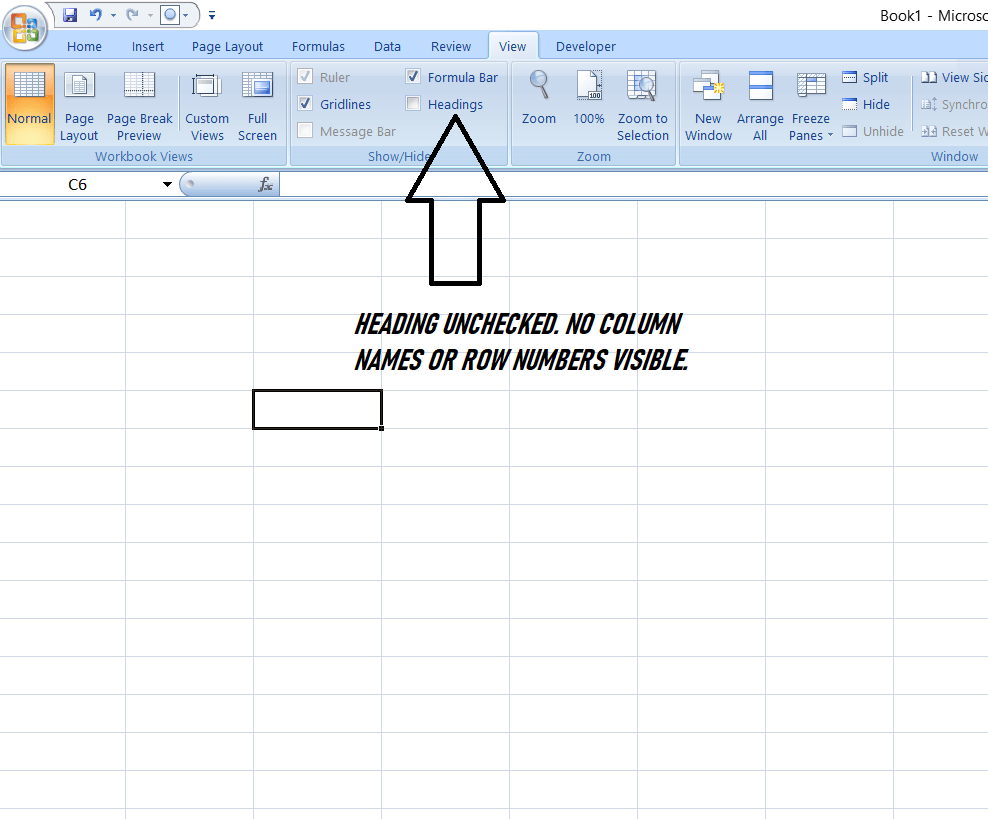Uncheck the Formula Bar option
988x819 pixels.
click(413, 76)
